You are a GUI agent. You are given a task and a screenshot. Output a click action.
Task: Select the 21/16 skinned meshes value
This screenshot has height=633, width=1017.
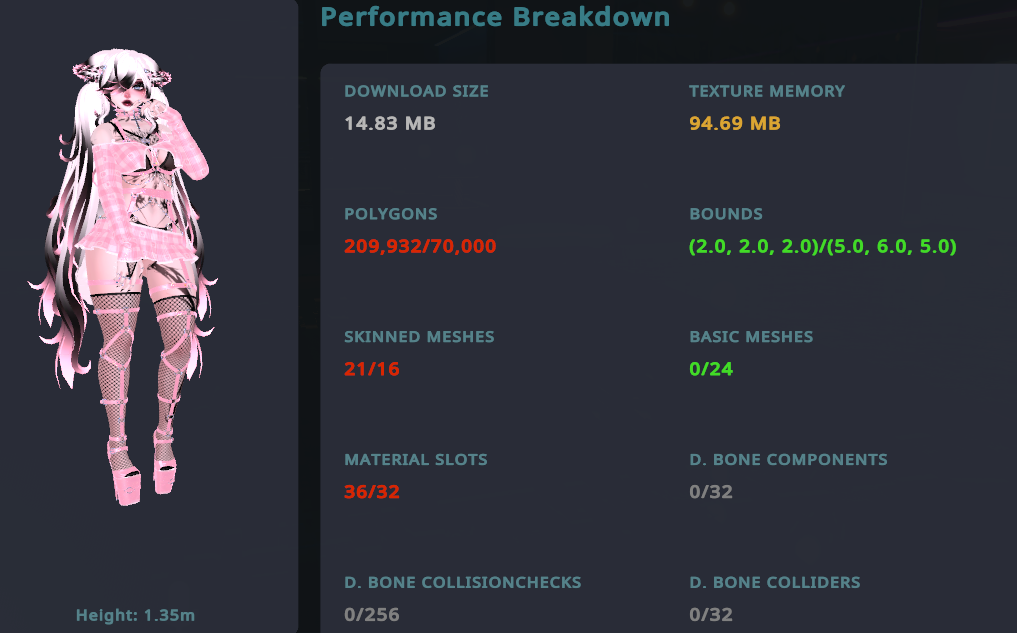tap(372, 369)
